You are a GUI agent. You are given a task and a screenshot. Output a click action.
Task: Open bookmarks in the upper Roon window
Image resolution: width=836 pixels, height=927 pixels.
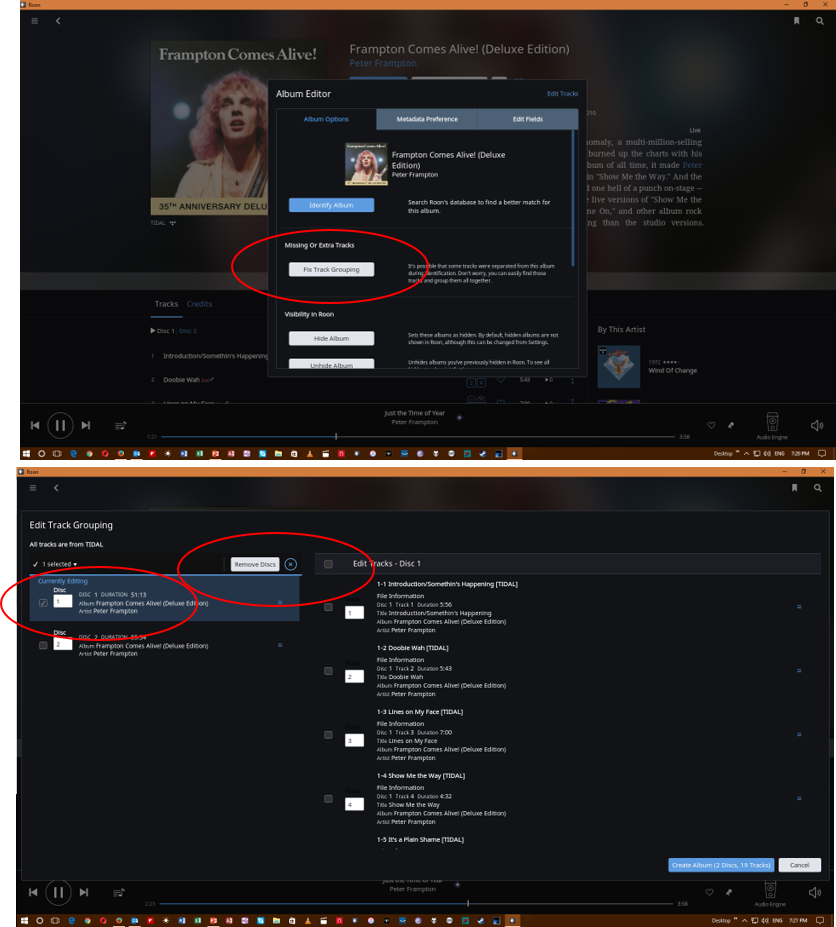click(x=796, y=21)
